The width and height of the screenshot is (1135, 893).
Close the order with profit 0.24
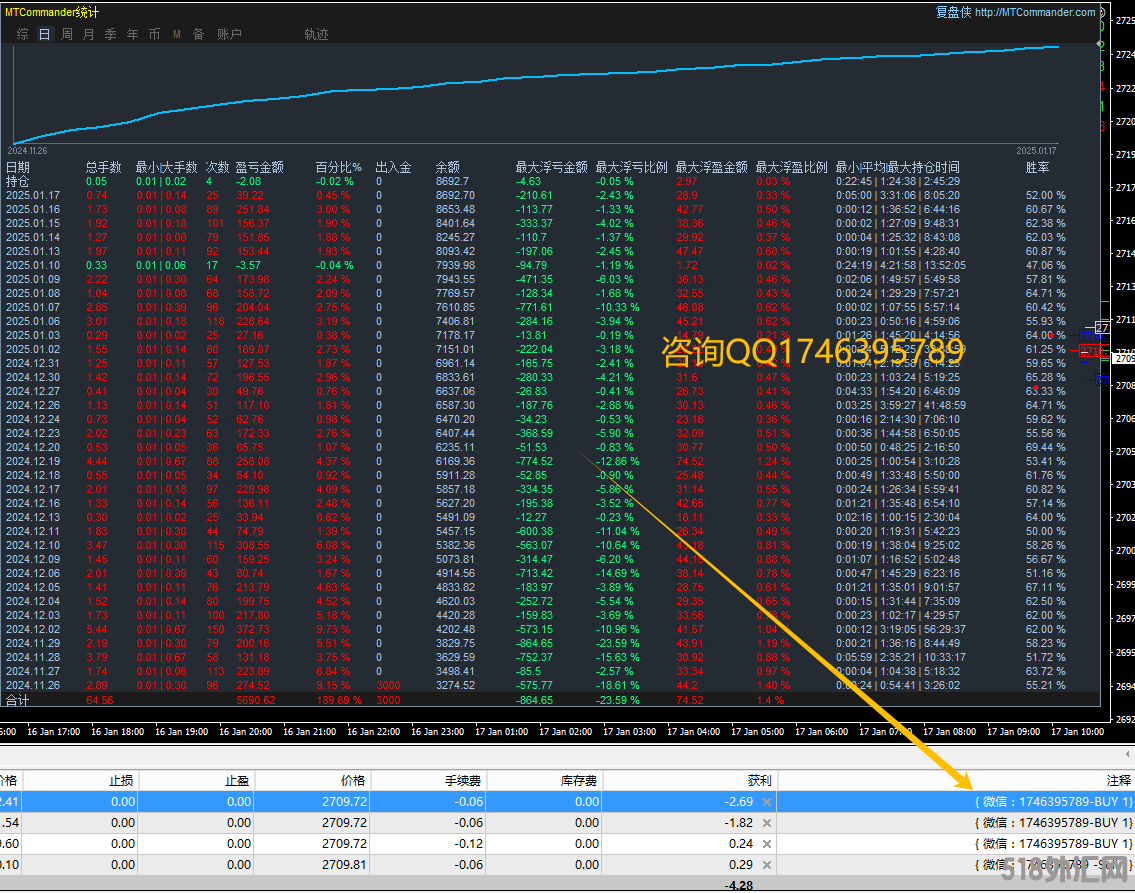[x=767, y=844]
